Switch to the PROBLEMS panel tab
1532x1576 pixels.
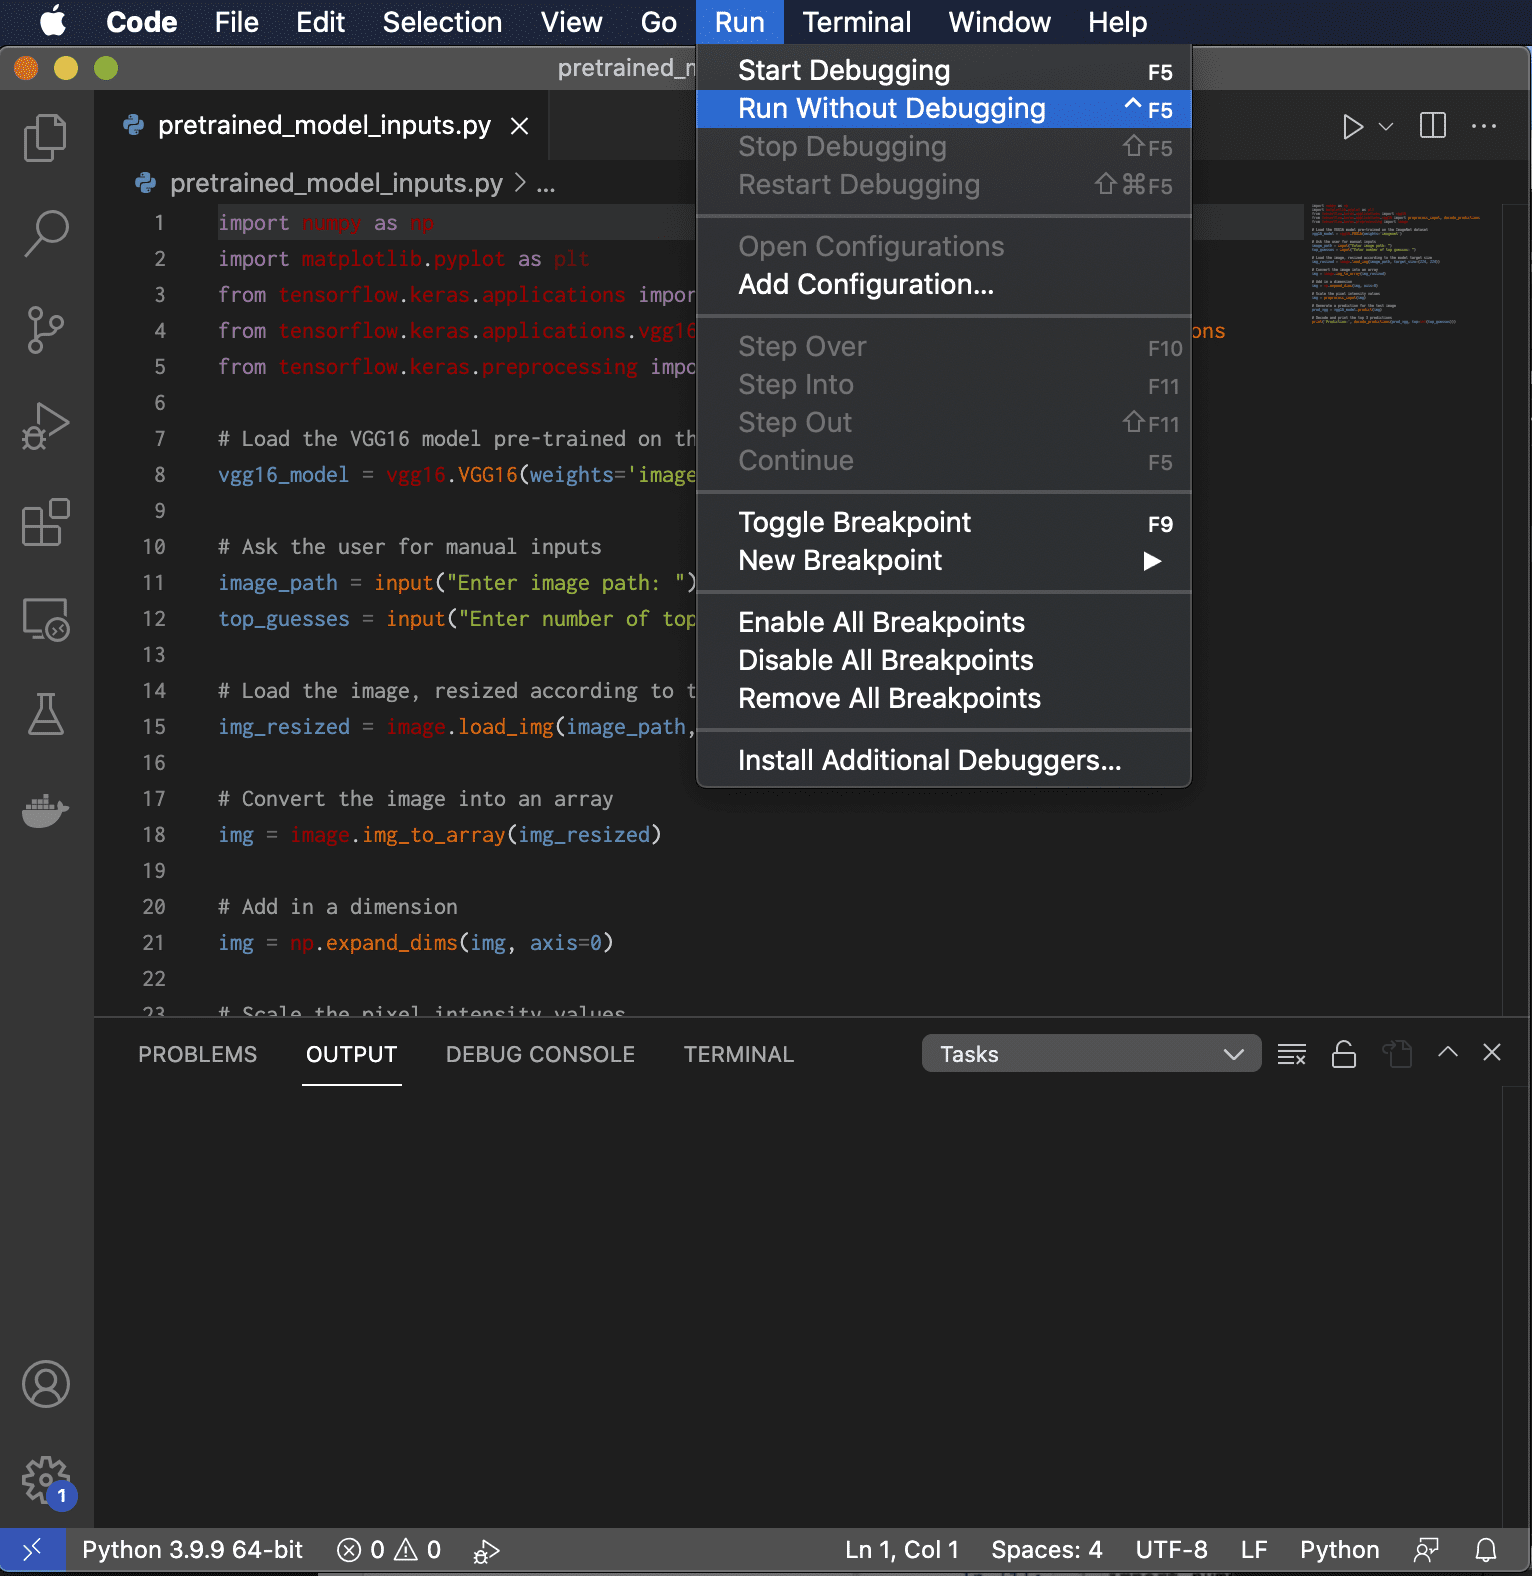(x=197, y=1054)
